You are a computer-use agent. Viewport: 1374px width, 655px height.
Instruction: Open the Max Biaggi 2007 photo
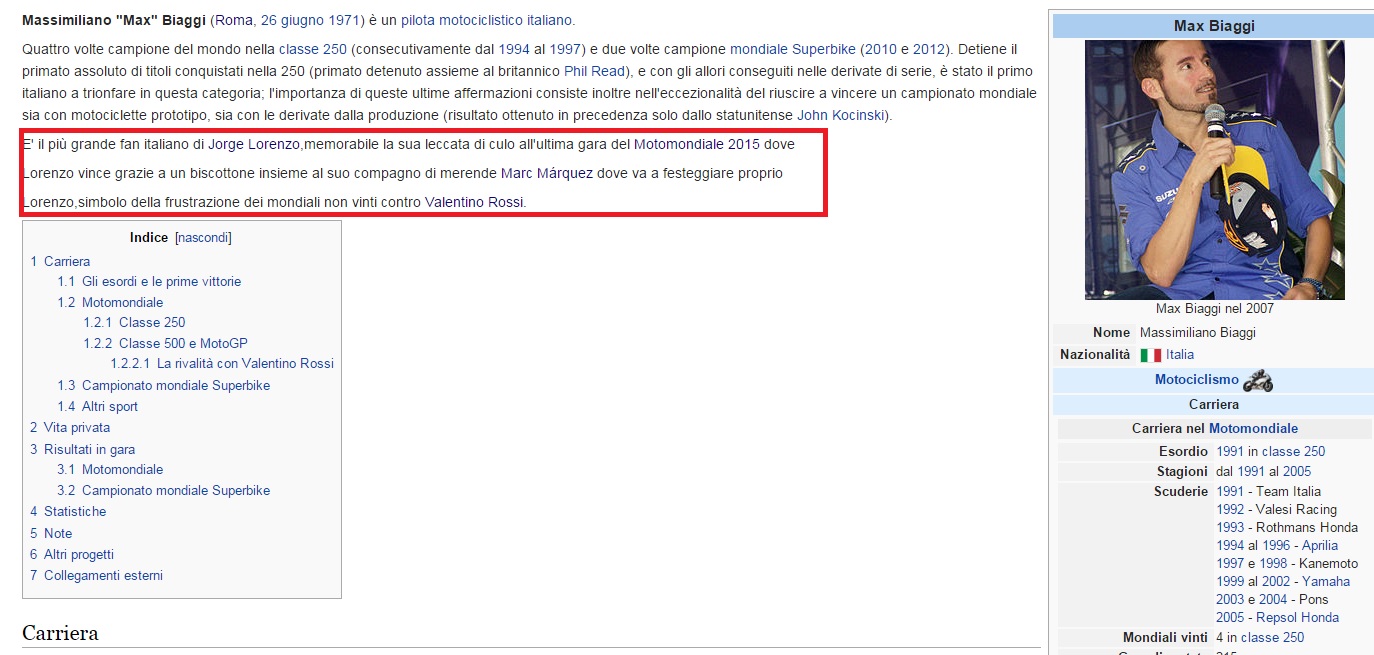click(x=1214, y=170)
